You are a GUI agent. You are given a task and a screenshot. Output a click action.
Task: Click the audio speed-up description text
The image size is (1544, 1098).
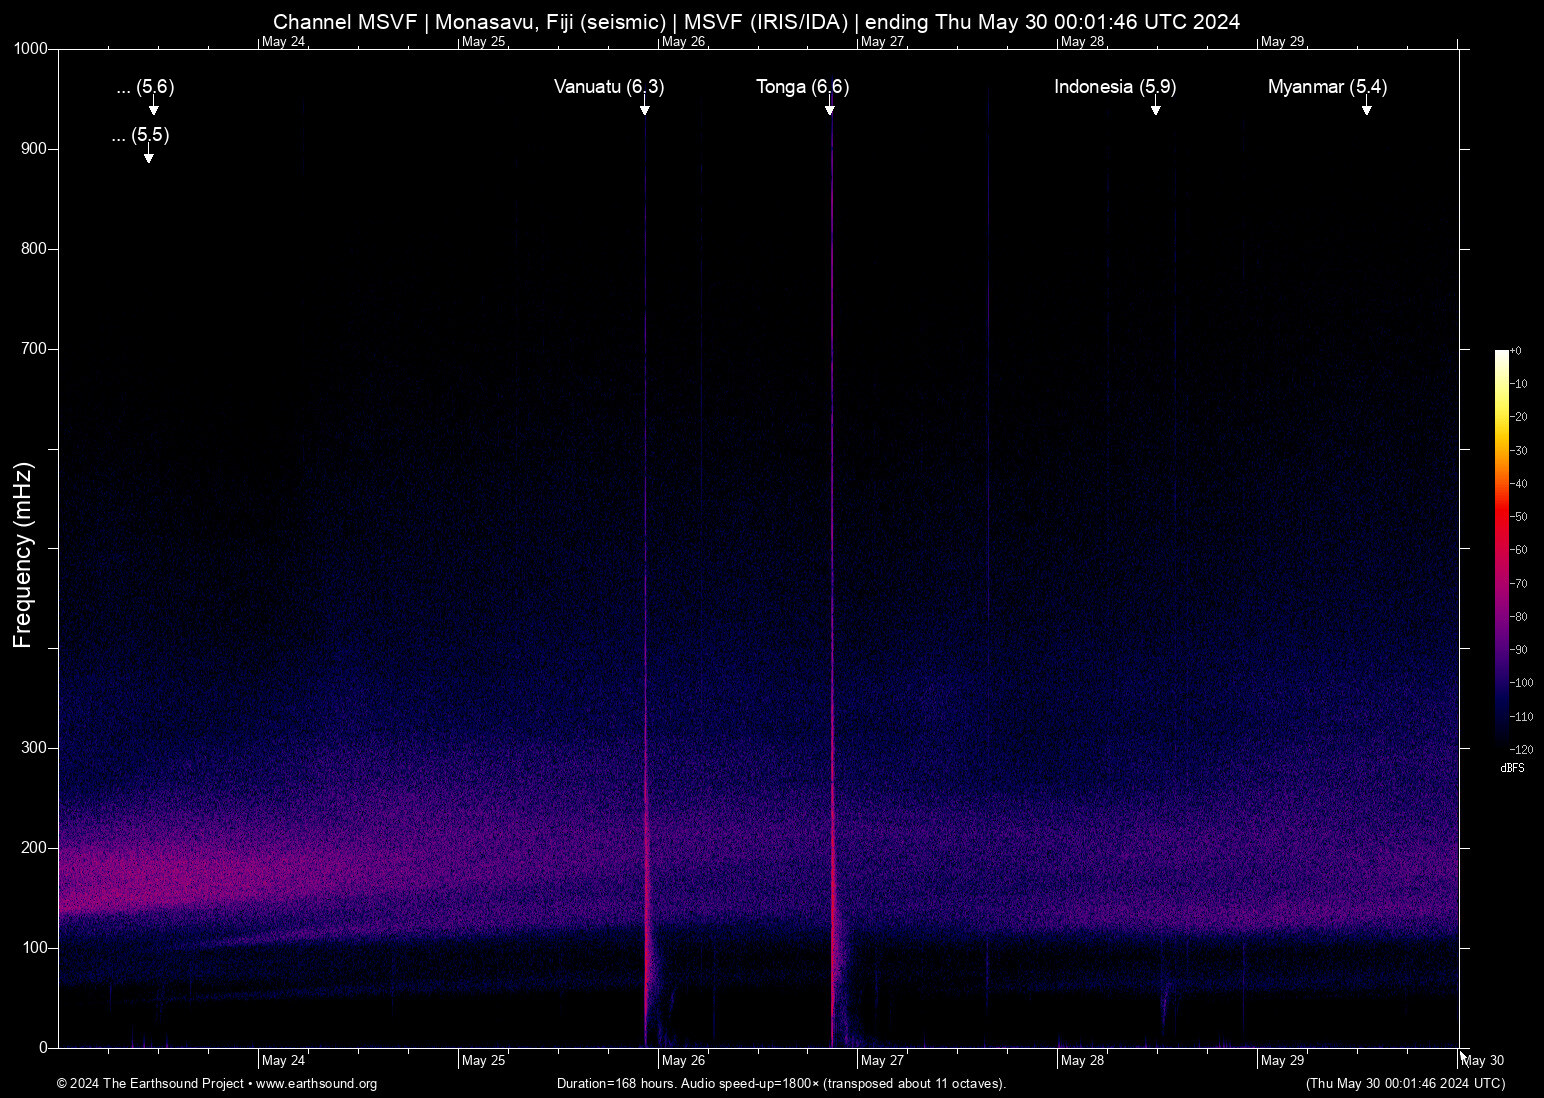click(782, 1084)
